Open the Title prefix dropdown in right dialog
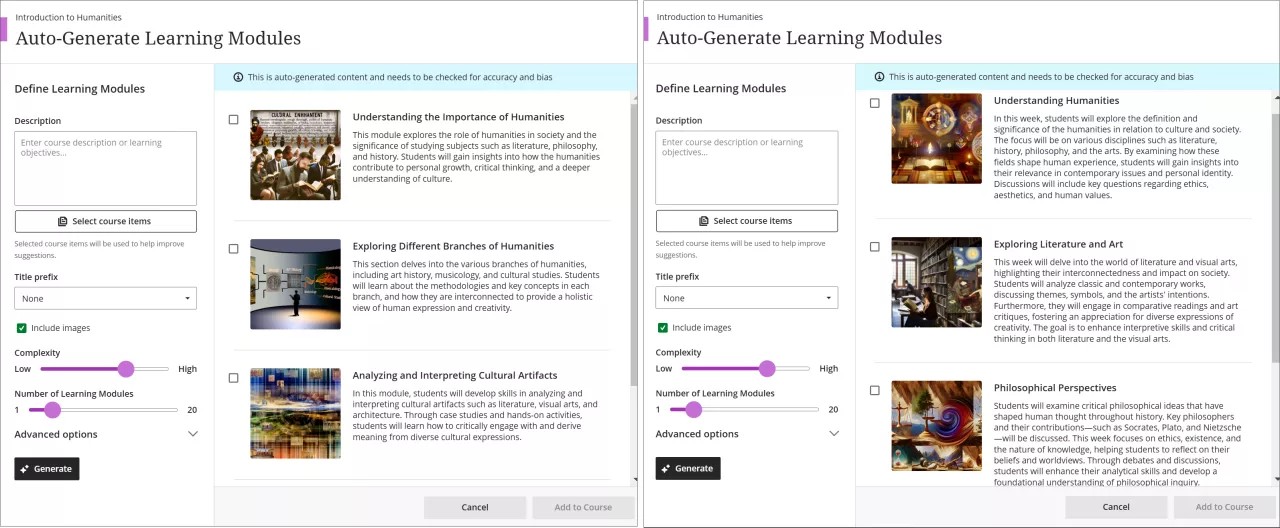1280x528 pixels. click(x=746, y=298)
